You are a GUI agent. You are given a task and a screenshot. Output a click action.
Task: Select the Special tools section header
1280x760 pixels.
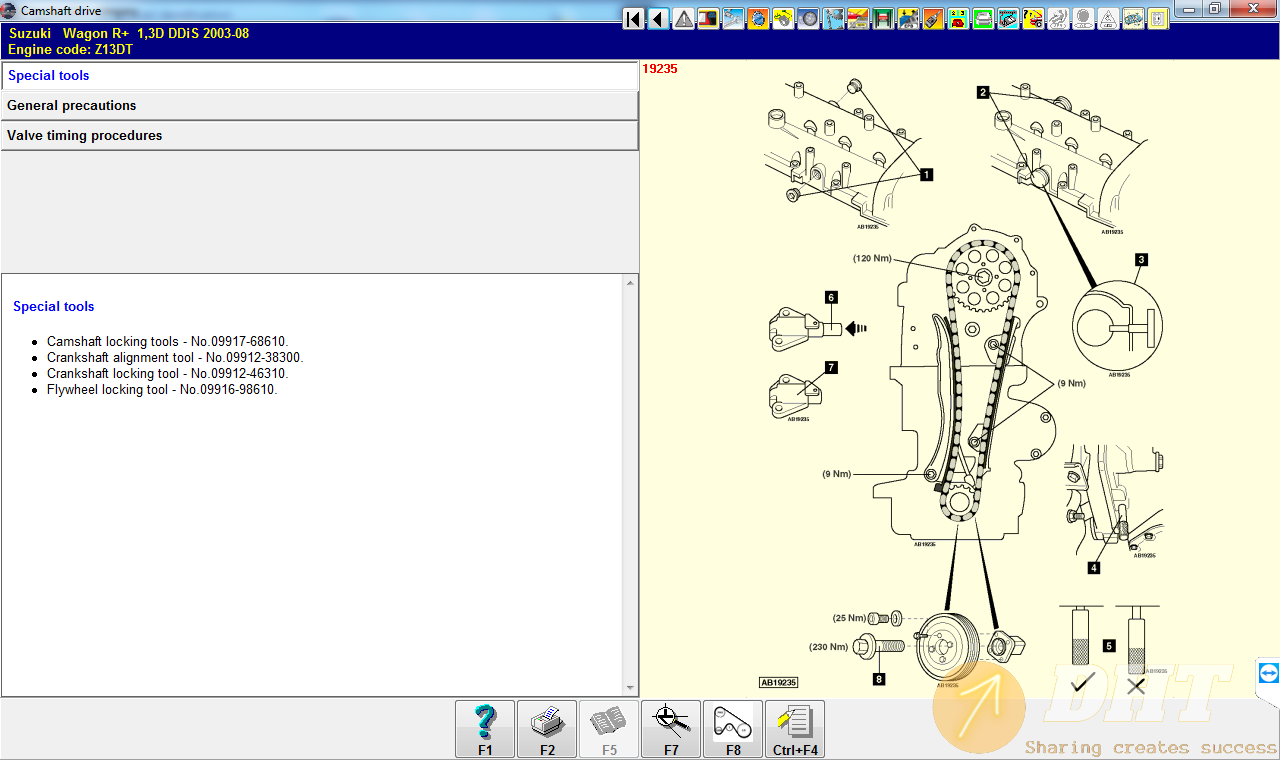point(319,76)
